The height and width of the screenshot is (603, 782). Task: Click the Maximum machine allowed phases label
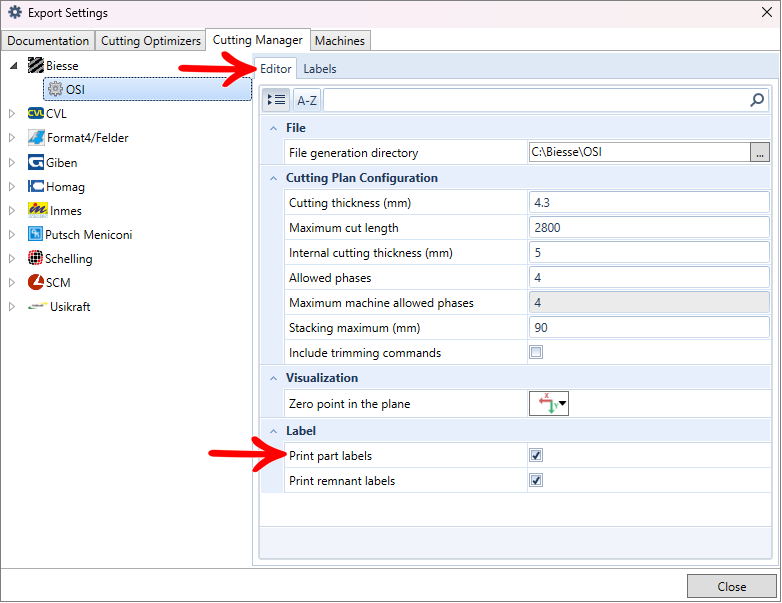click(x=381, y=303)
